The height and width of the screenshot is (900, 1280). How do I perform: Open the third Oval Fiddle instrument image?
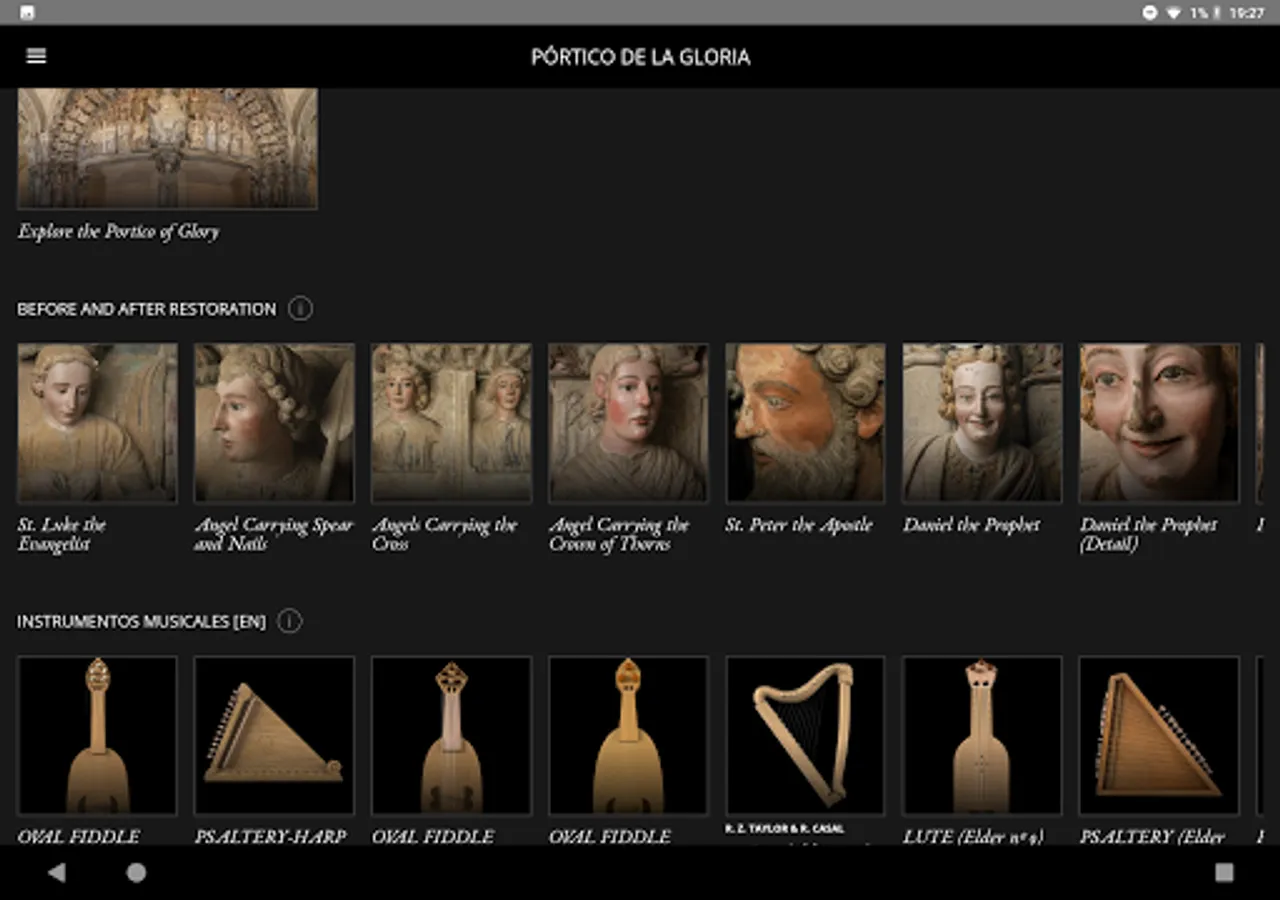(x=628, y=735)
